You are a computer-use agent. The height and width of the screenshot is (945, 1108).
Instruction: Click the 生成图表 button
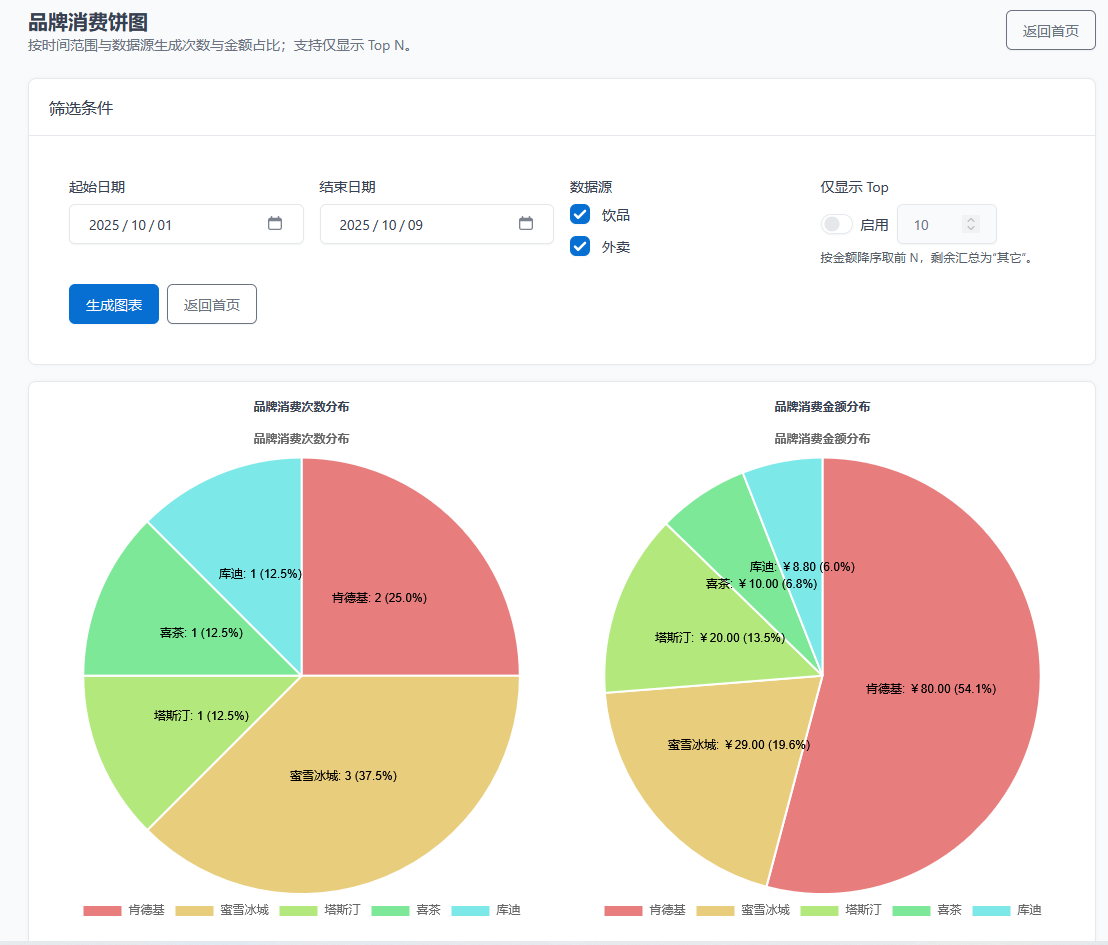pyautogui.click(x=114, y=304)
